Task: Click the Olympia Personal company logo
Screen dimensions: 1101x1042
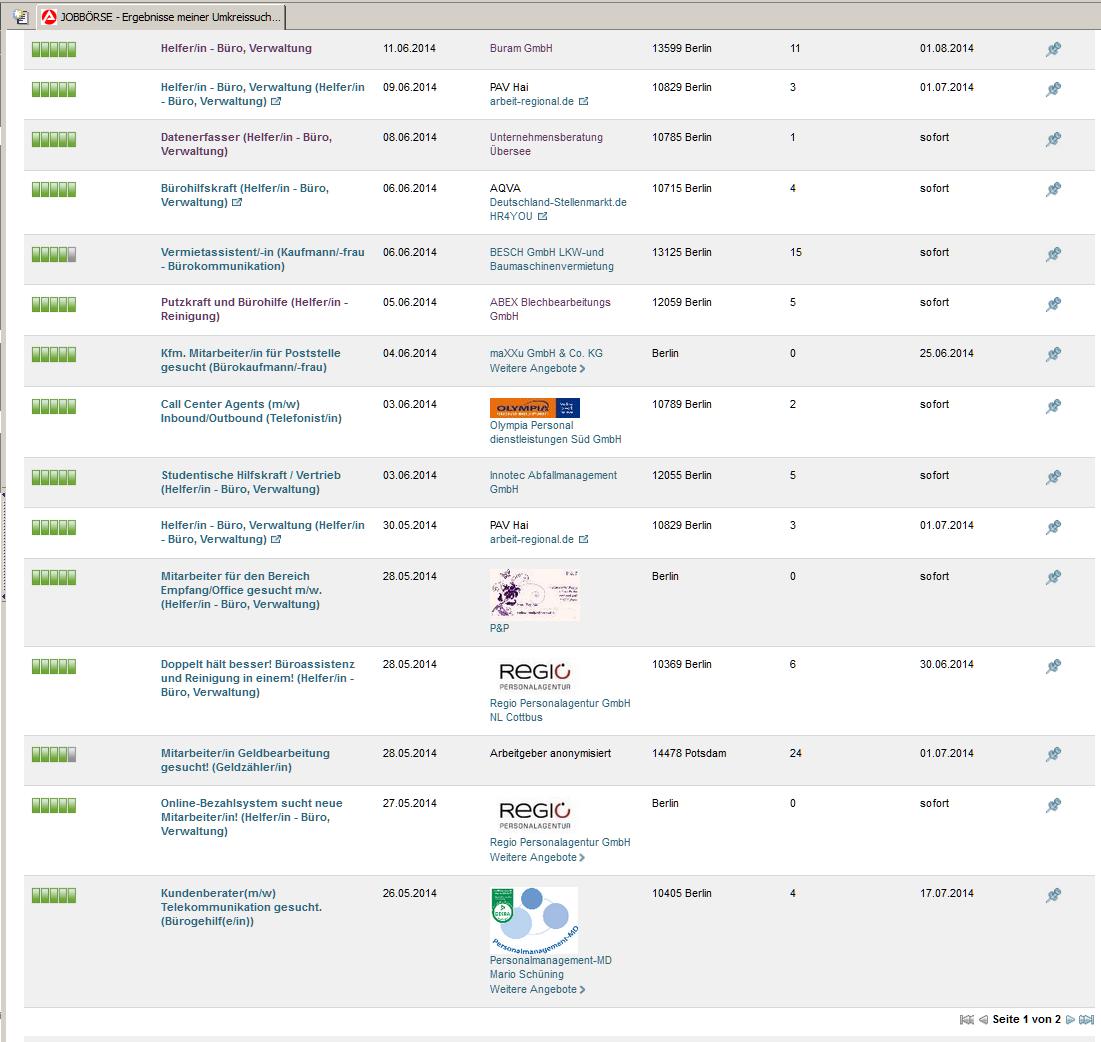Action: (534, 408)
